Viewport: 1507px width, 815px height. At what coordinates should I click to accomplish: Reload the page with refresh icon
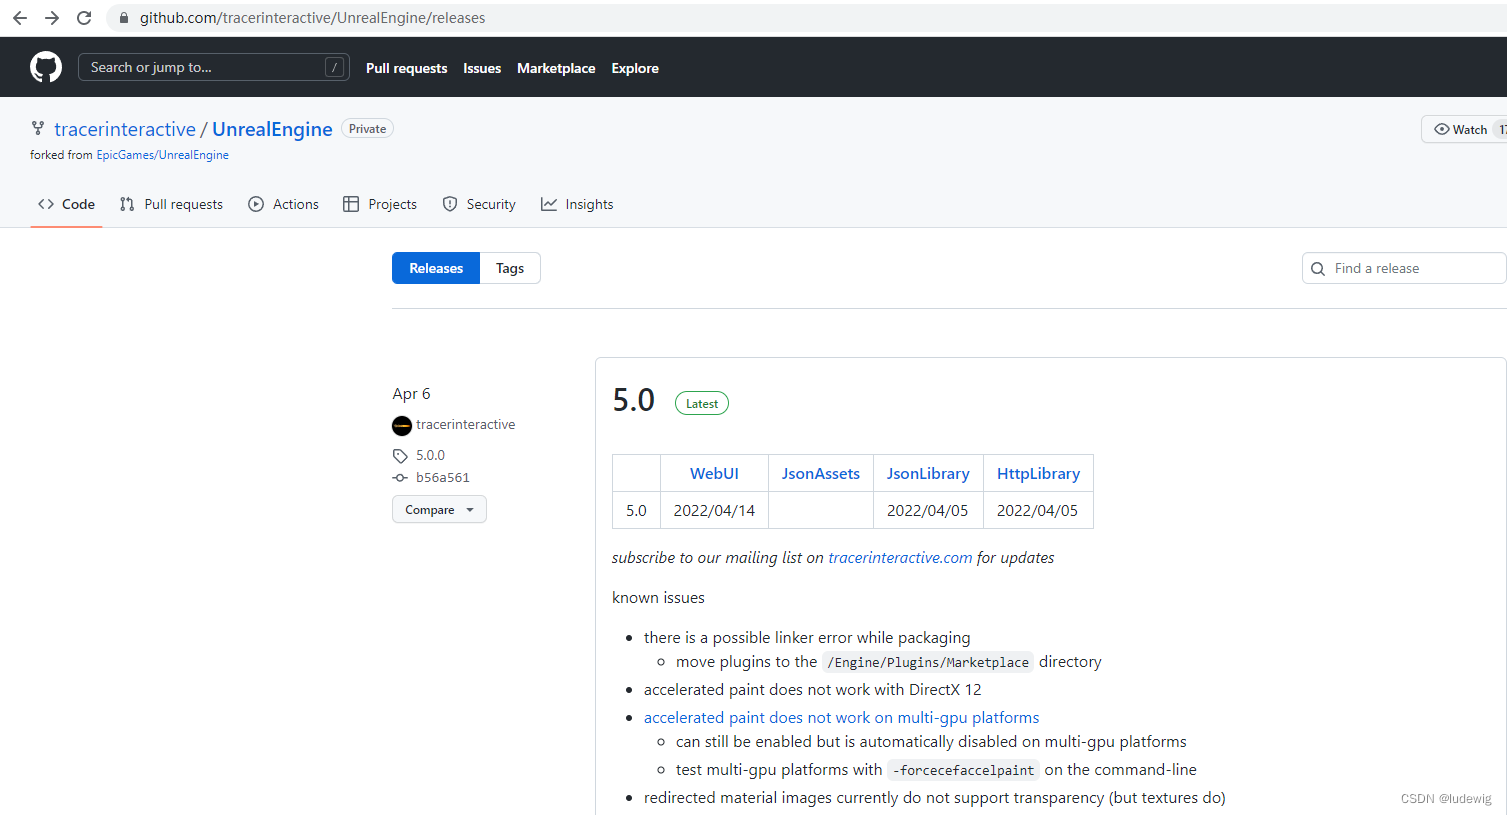84,18
